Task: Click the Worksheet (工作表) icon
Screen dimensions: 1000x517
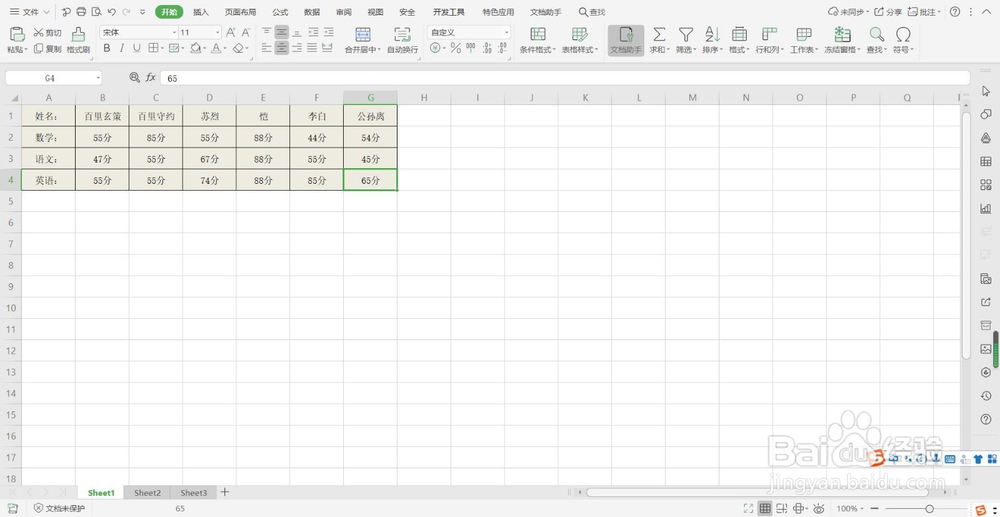Action: click(x=804, y=34)
